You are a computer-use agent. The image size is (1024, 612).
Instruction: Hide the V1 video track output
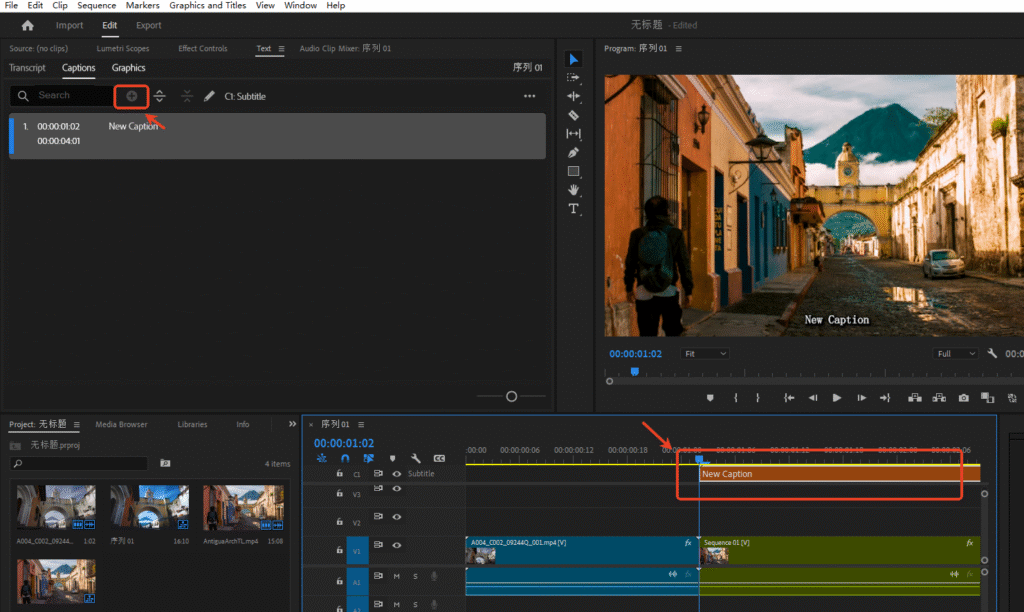coord(397,545)
